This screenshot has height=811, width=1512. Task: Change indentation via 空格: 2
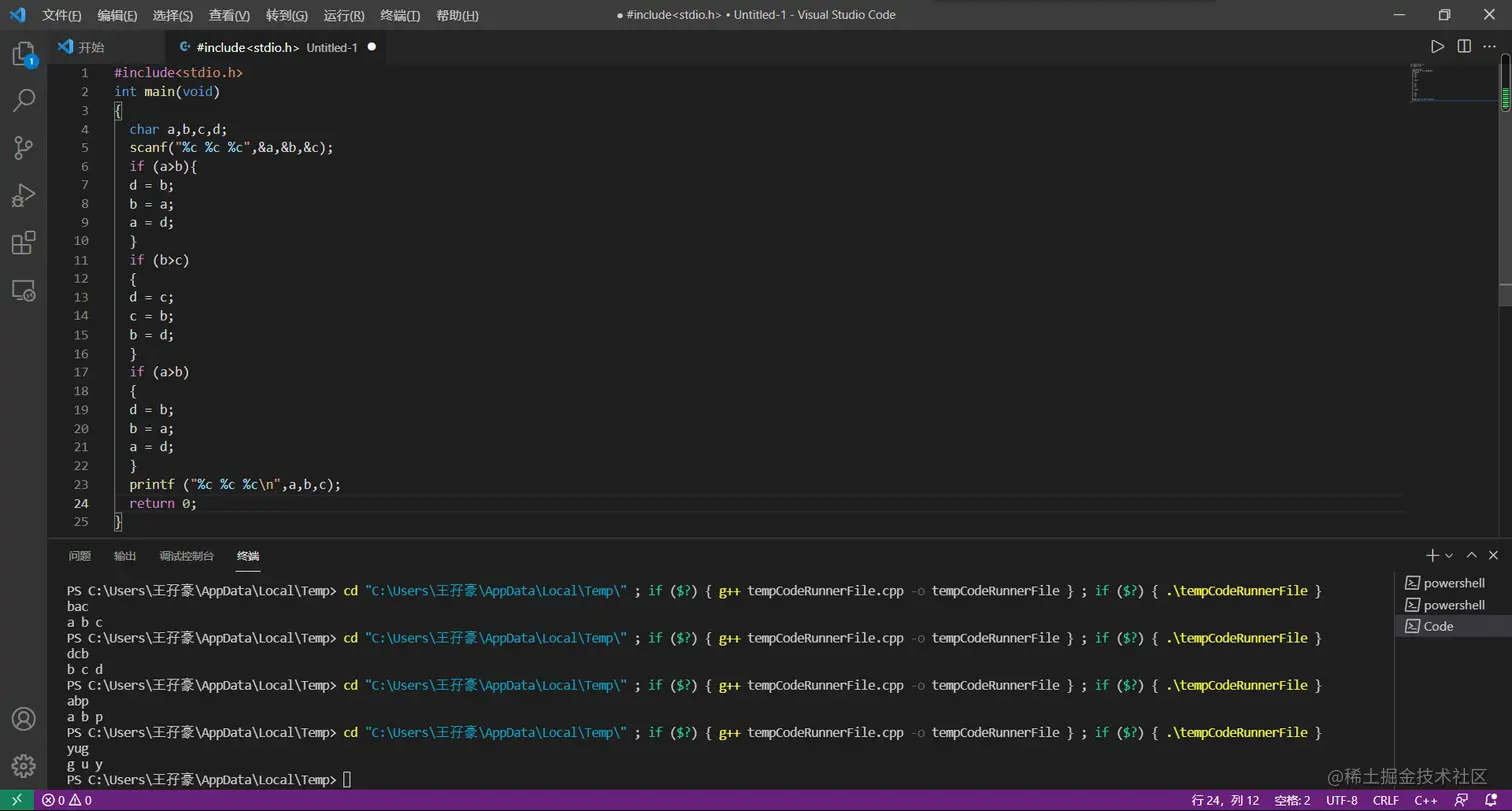(1292, 800)
